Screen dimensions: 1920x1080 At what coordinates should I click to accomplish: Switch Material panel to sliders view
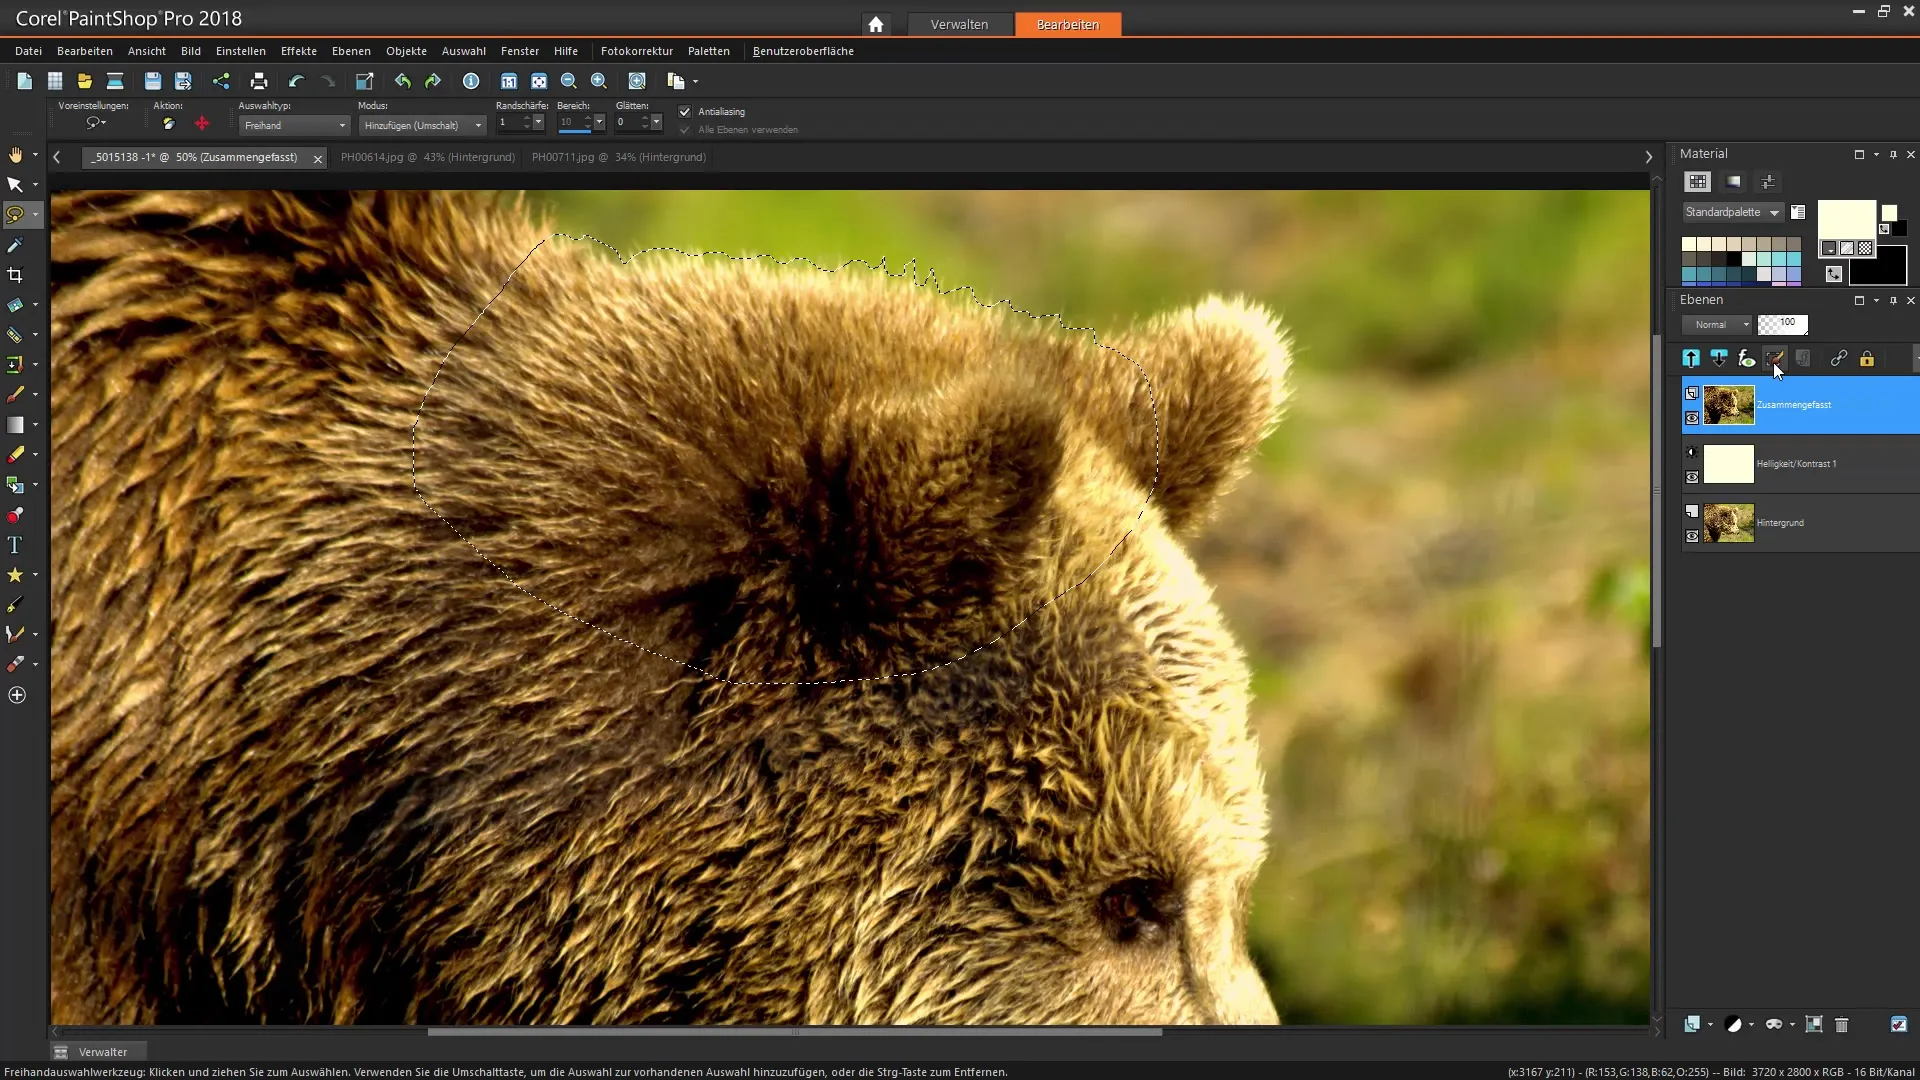pyautogui.click(x=1768, y=181)
